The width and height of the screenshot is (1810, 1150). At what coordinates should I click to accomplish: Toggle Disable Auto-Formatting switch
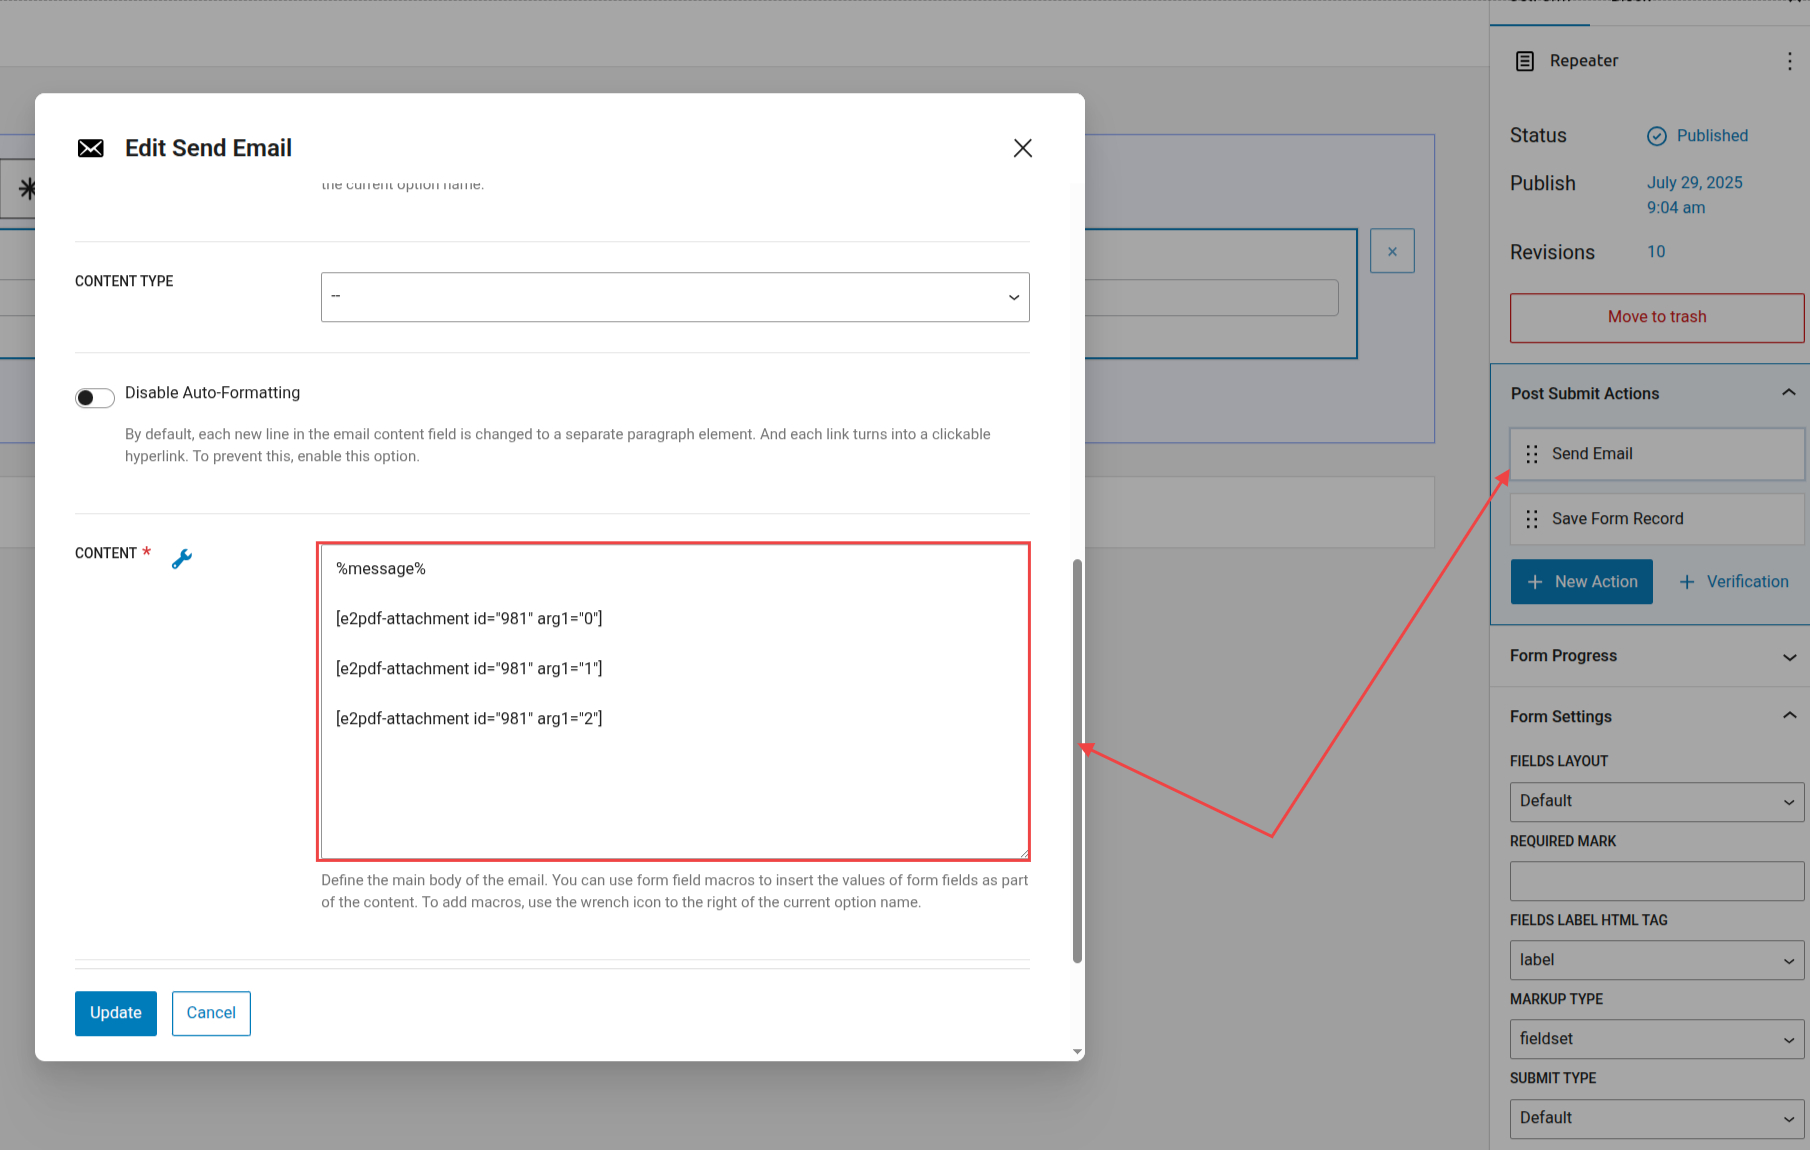[x=95, y=398]
